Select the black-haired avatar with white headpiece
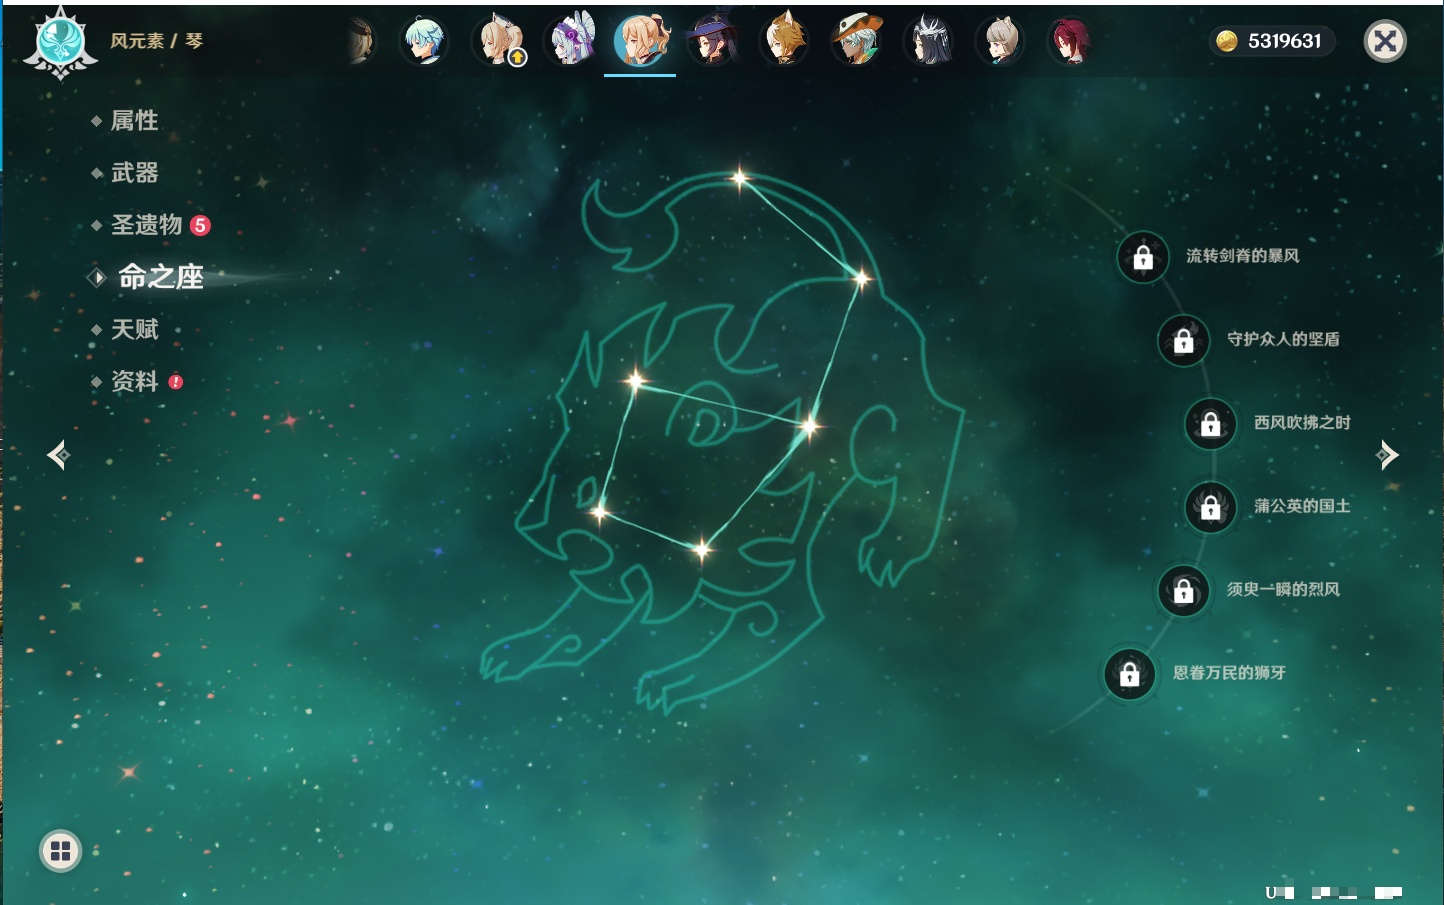The width and height of the screenshot is (1444, 905). click(x=929, y=41)
